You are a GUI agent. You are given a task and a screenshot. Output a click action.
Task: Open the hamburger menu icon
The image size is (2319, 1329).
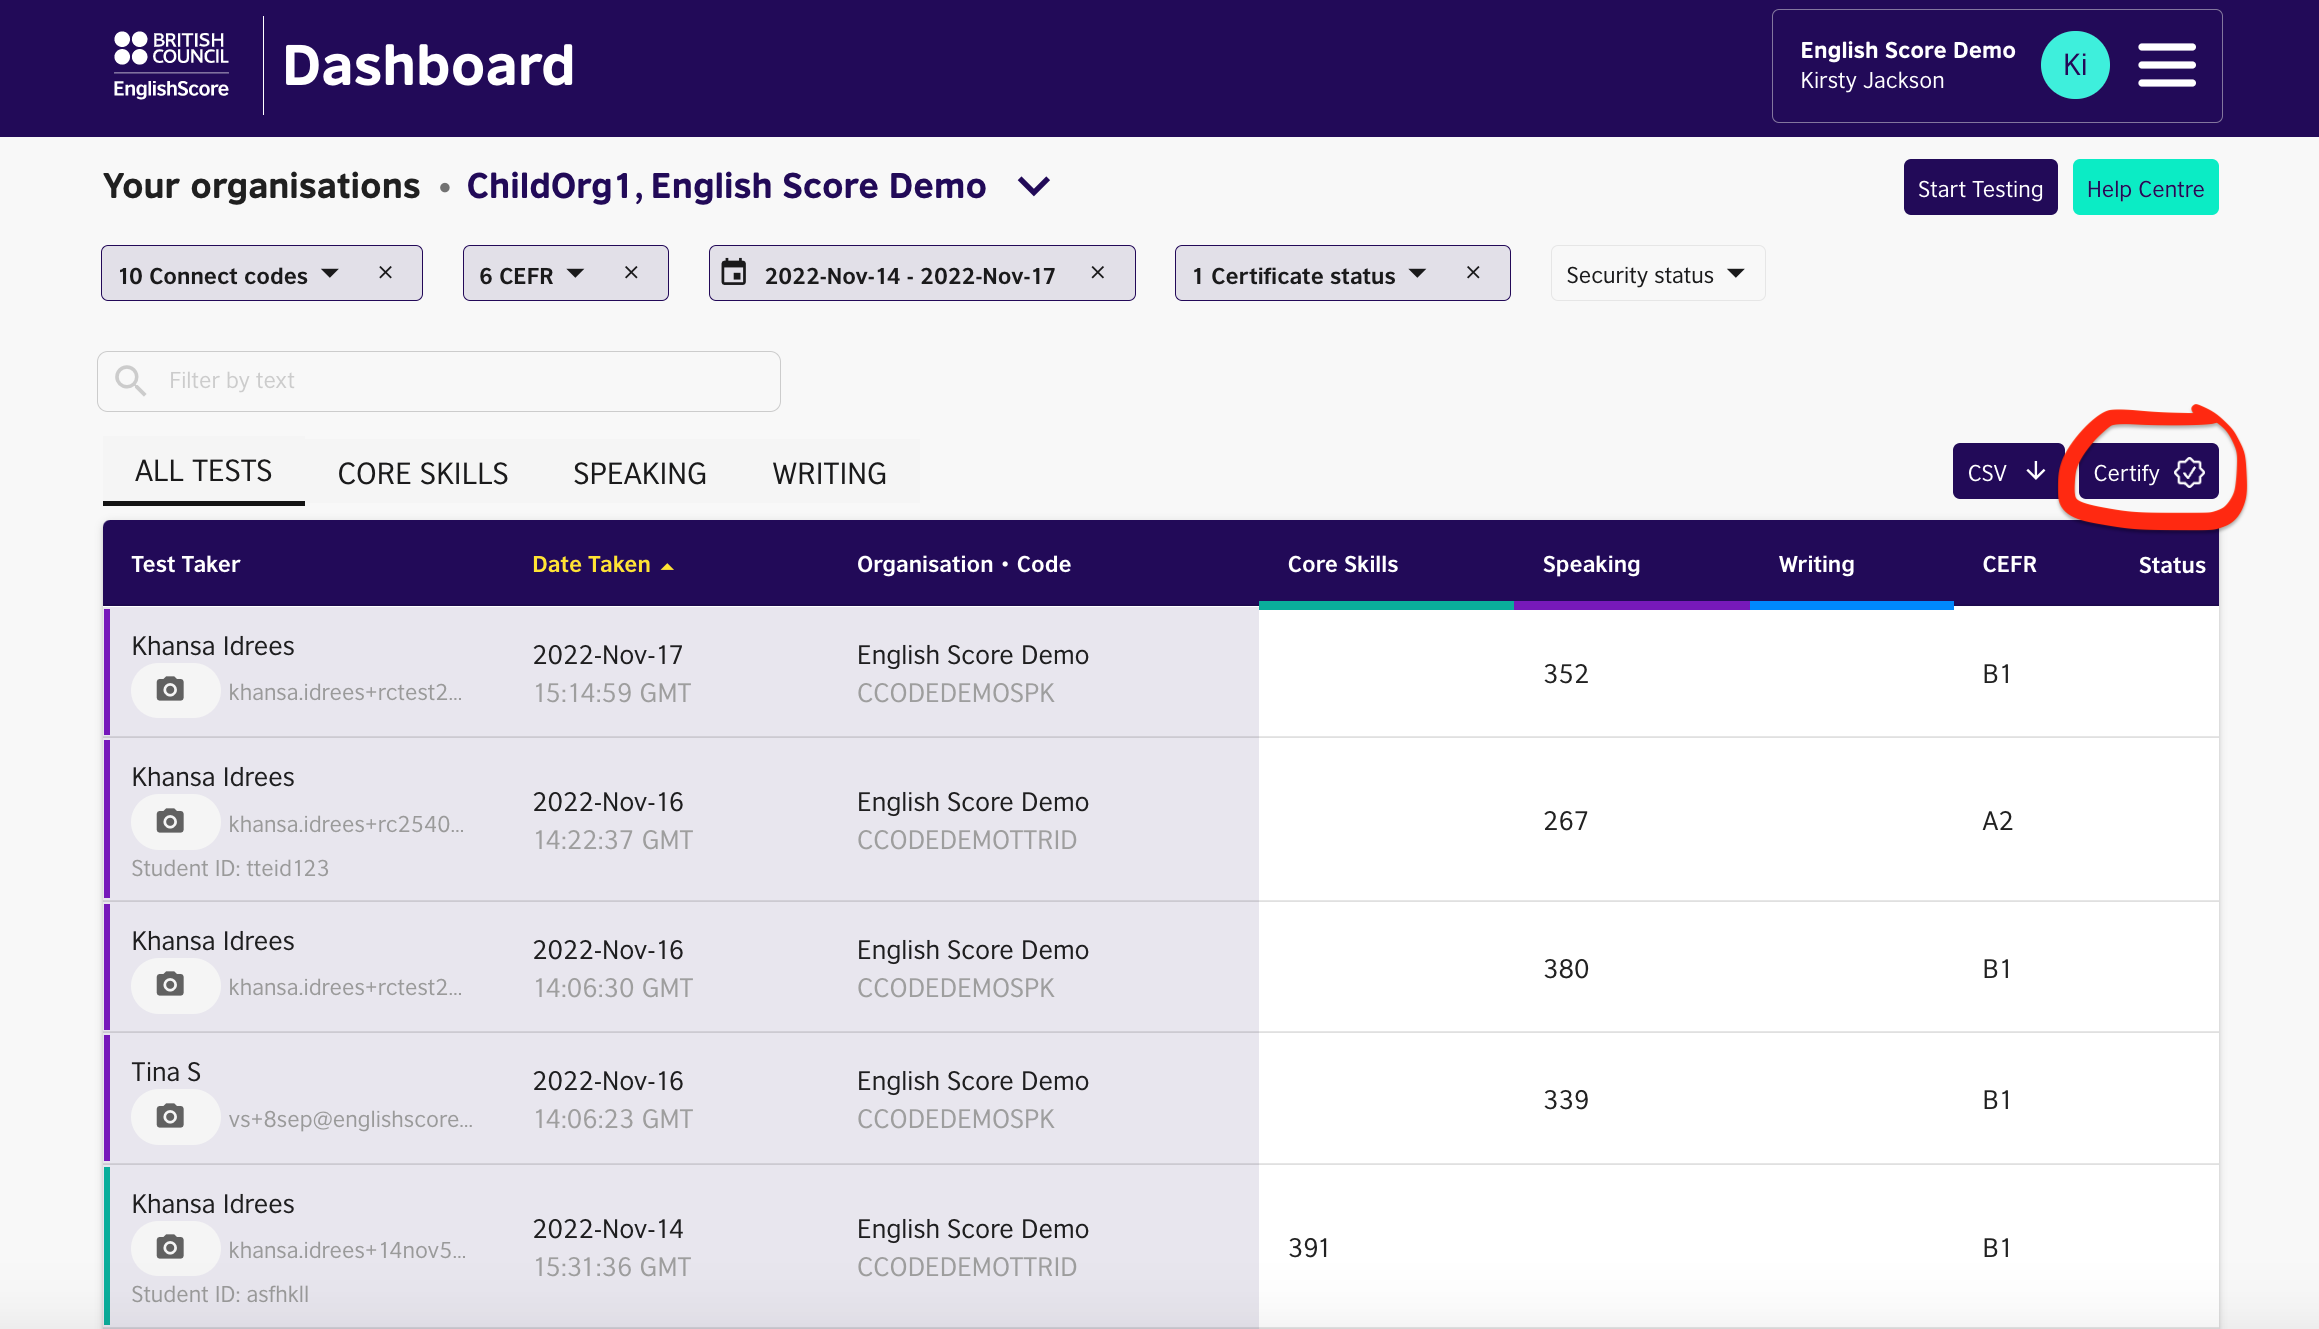pyautogui.click(x=2166, y=65)
